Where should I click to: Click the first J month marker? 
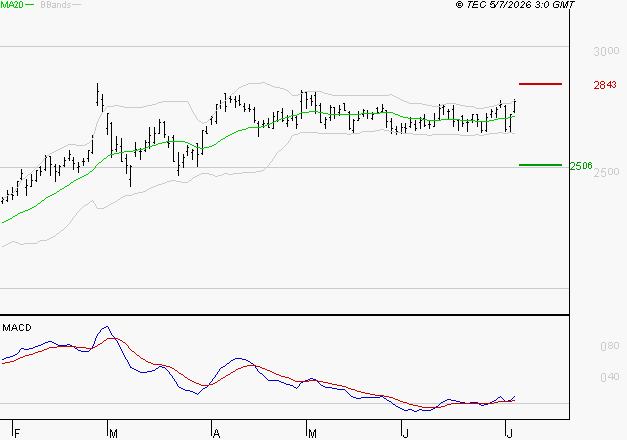tap(406, 434)
